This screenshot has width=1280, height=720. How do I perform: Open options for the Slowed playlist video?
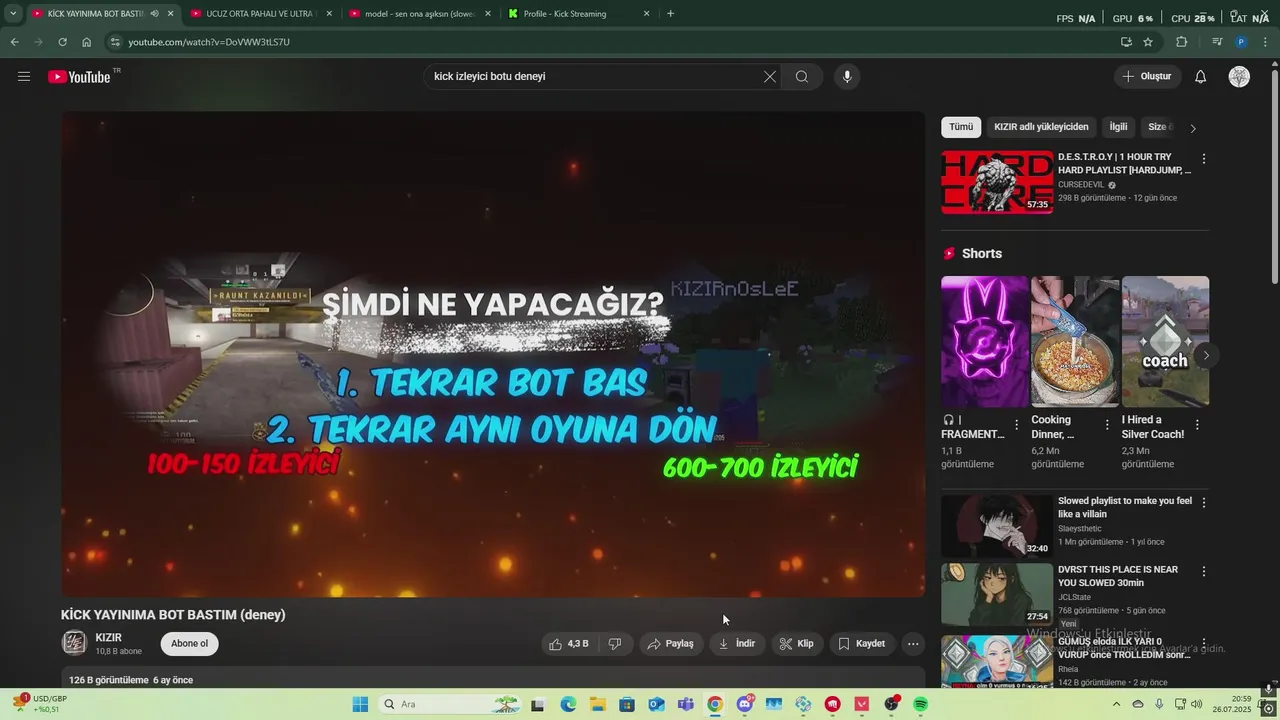1204,502
